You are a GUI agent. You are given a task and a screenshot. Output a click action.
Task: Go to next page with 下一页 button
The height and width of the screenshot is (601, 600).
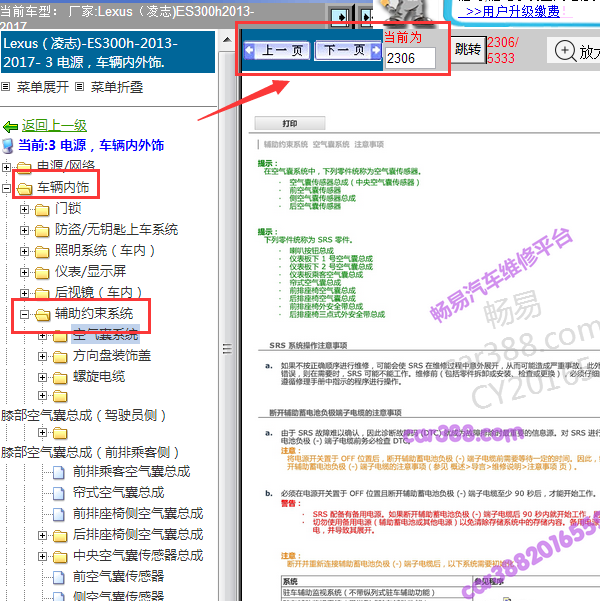pos(348,50)
